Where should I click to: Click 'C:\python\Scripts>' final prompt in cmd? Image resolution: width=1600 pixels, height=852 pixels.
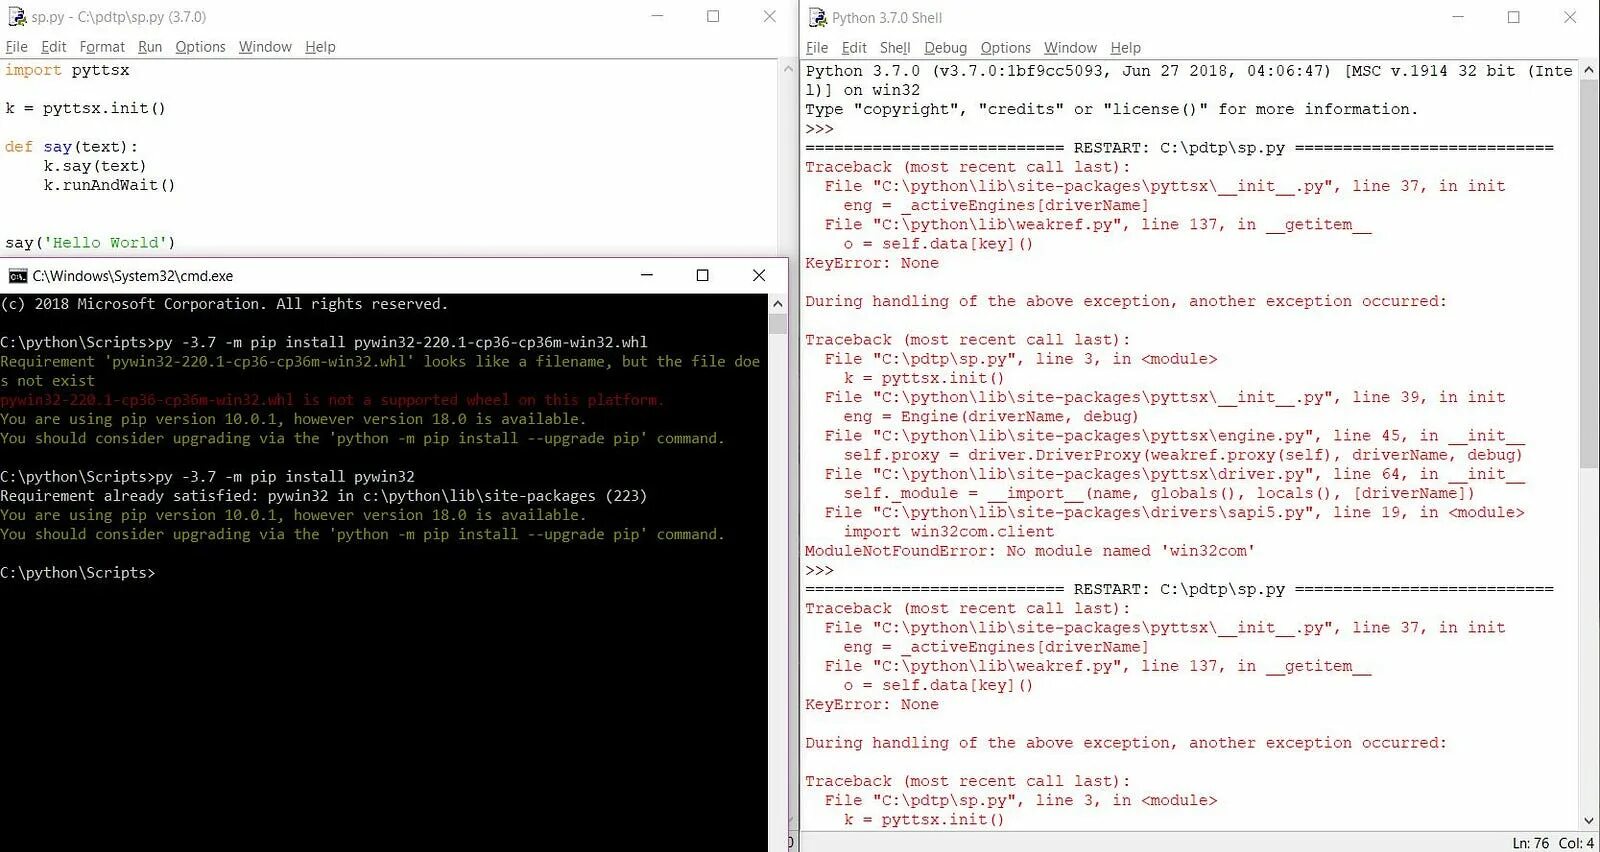coord(78,573)
